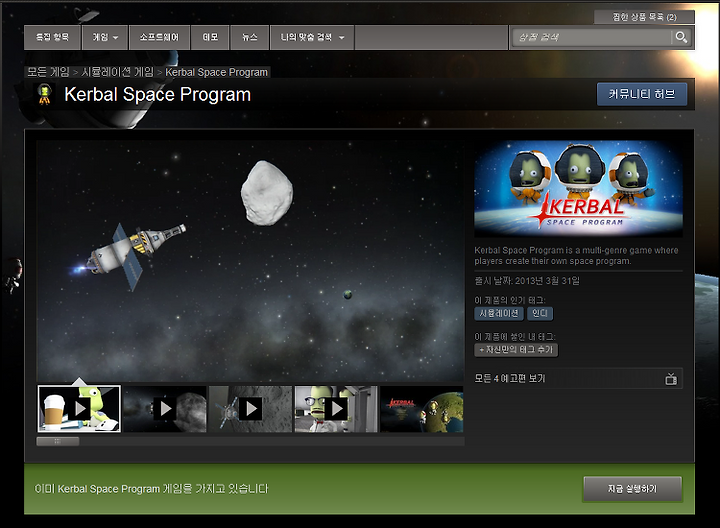Go to 모든 게임 breadcrumb link

click(x=48, y=72)
